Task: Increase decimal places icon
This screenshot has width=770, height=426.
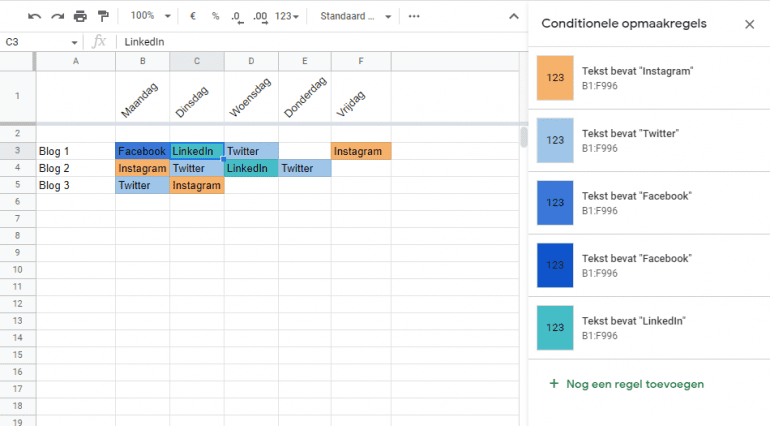Action: coord(260,17)
